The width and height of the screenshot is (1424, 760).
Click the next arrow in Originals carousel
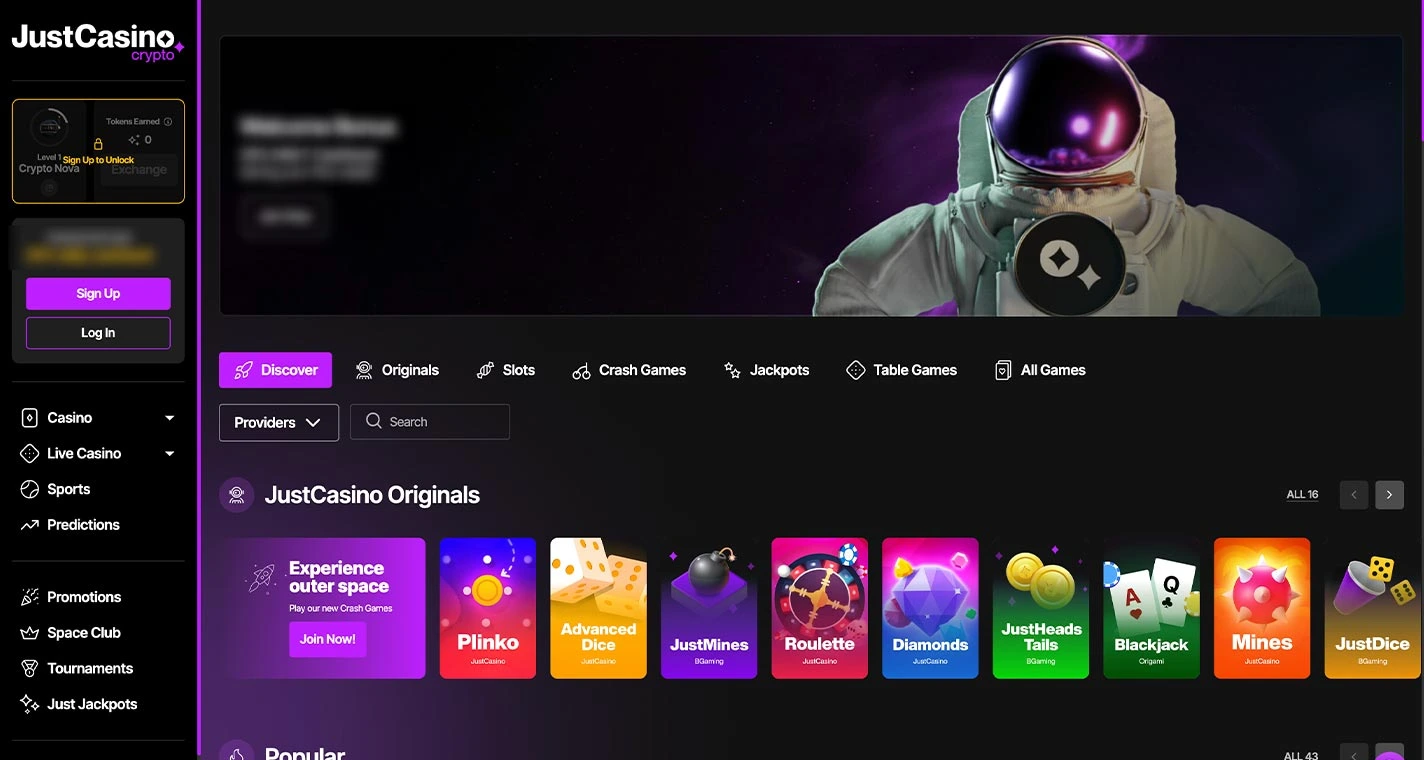point(1389,494)
